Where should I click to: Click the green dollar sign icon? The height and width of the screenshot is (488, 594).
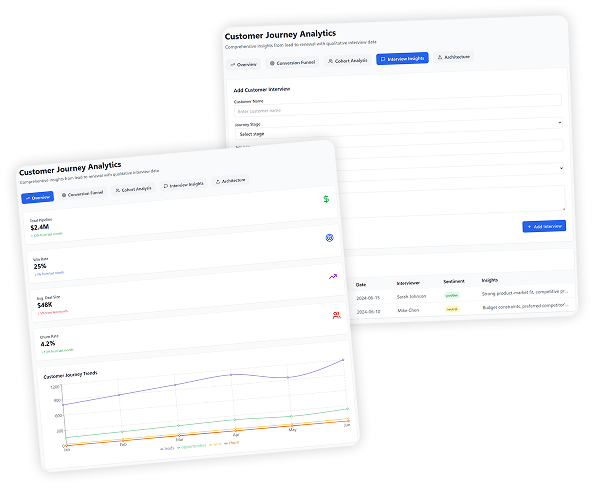[x=326, y=199]
